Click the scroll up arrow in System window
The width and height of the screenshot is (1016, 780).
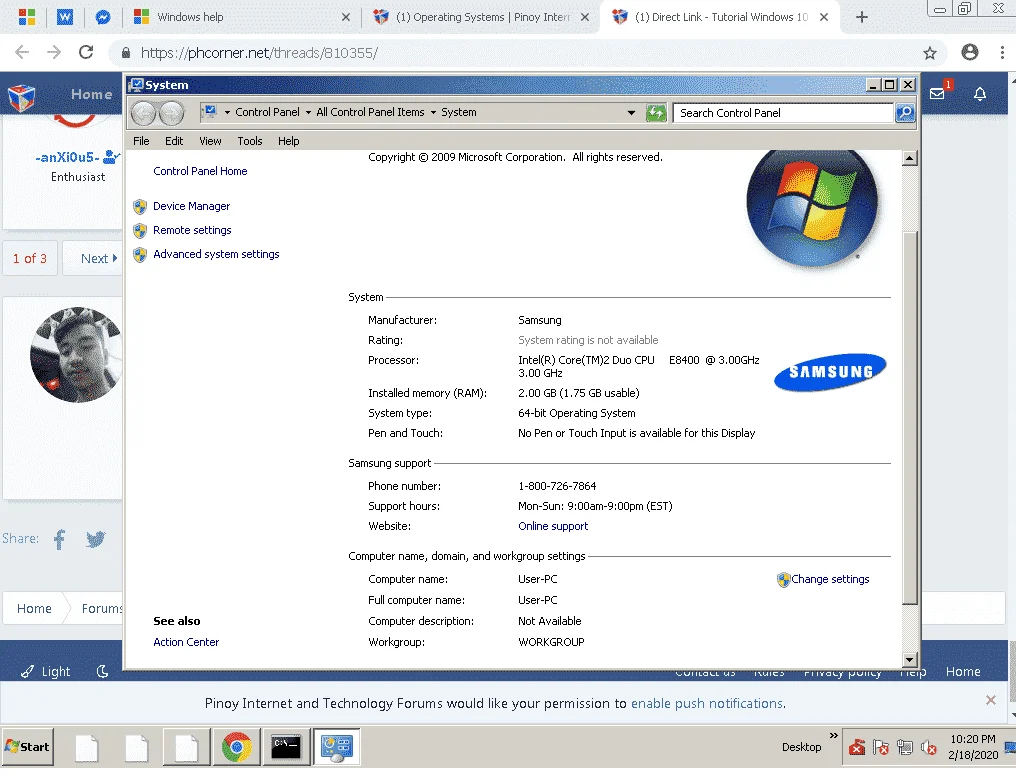click(x=910, y=158)
